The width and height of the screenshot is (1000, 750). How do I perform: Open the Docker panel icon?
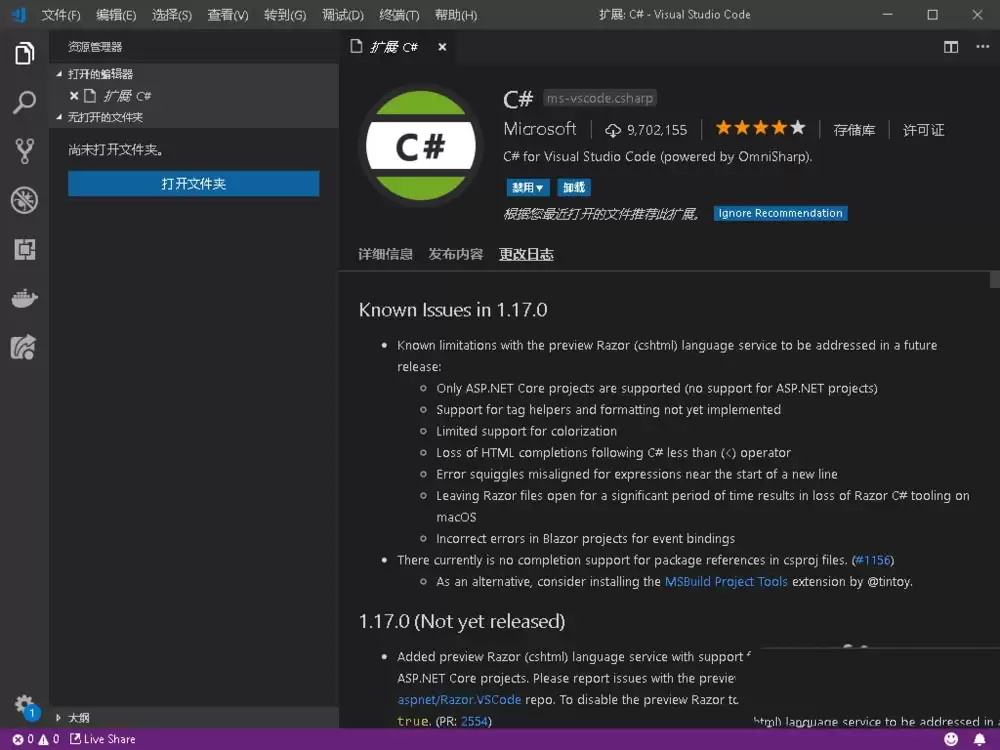pos(24,298)
